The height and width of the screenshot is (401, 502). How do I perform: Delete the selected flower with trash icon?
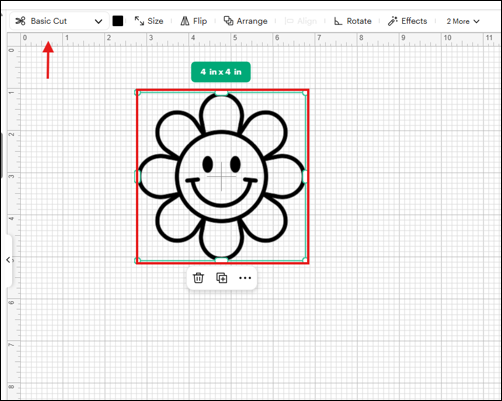coord(198,278)
